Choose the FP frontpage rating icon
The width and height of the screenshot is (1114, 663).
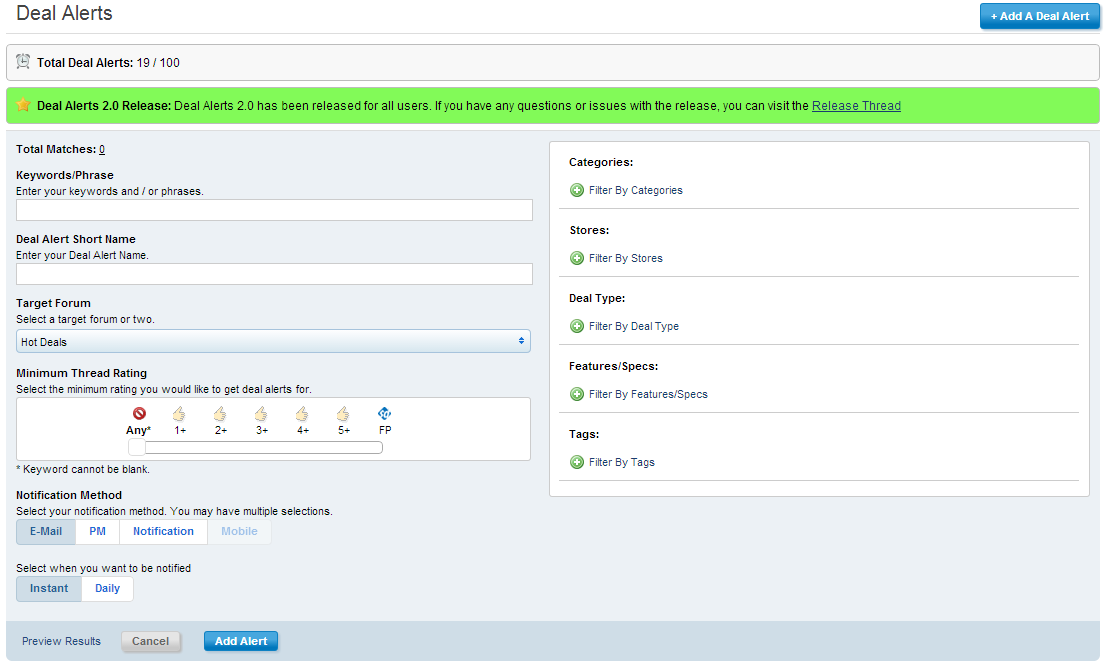384,413
